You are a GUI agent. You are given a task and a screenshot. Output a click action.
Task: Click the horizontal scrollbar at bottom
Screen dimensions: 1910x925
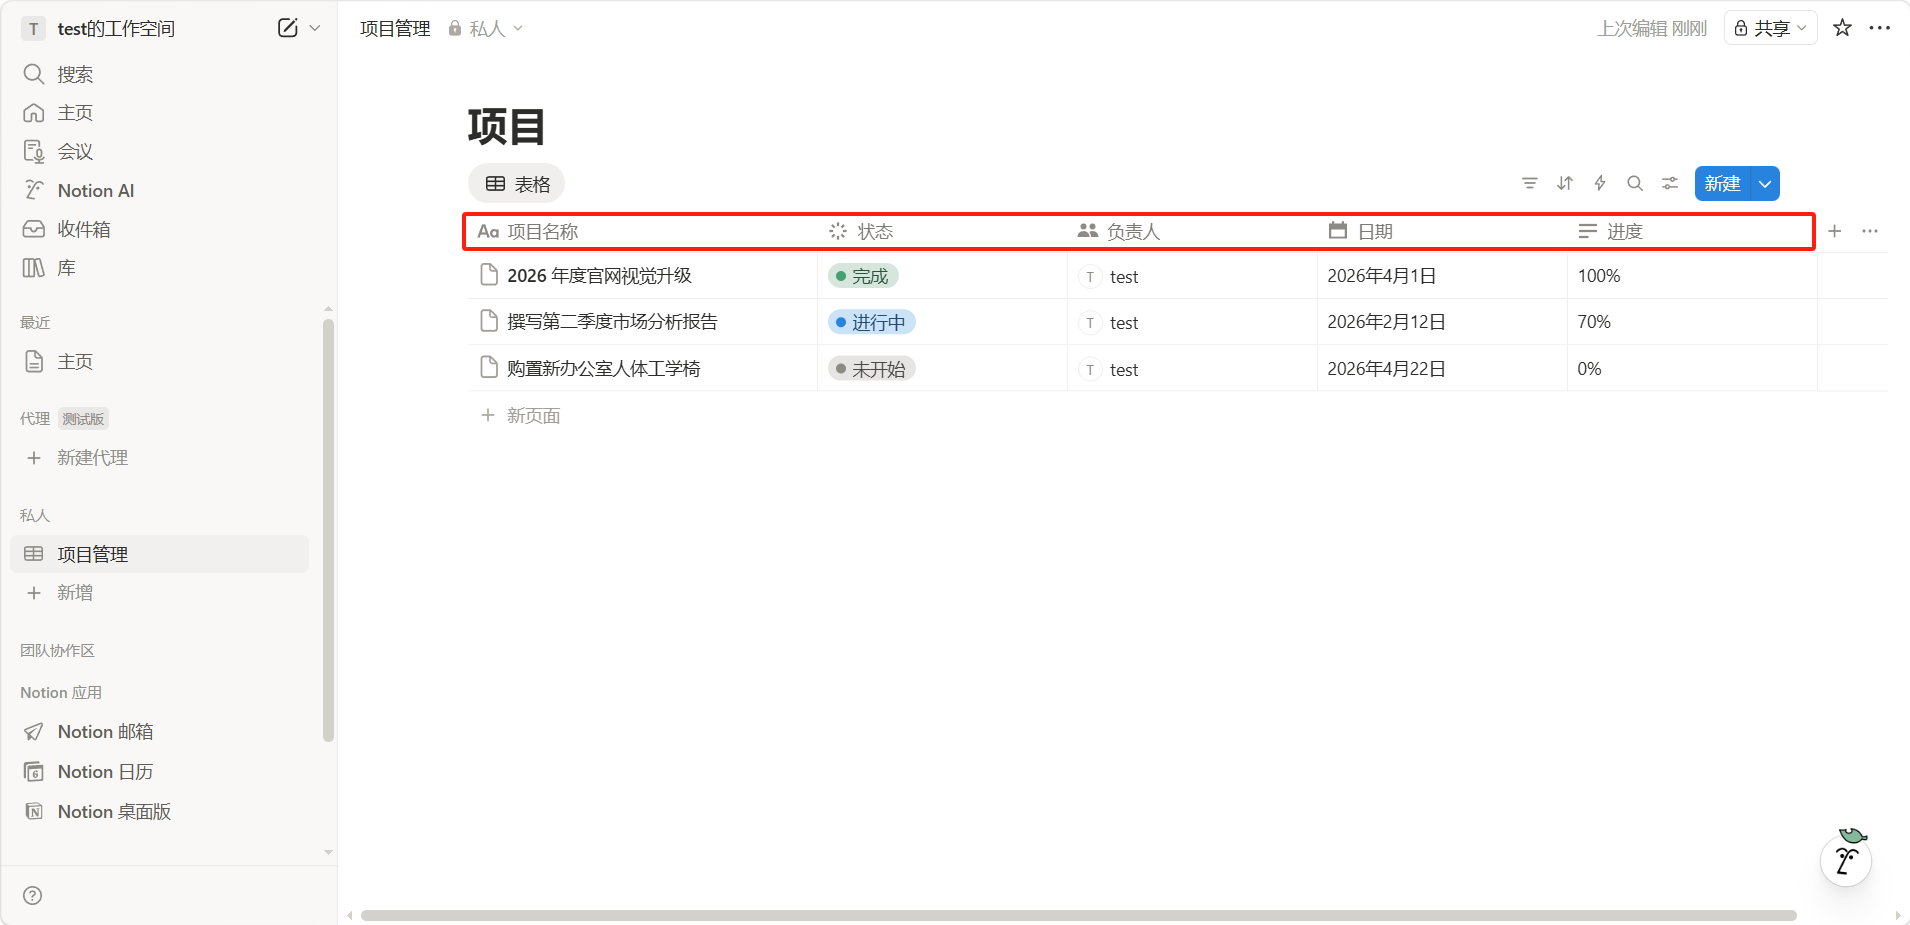point(1078,915)
